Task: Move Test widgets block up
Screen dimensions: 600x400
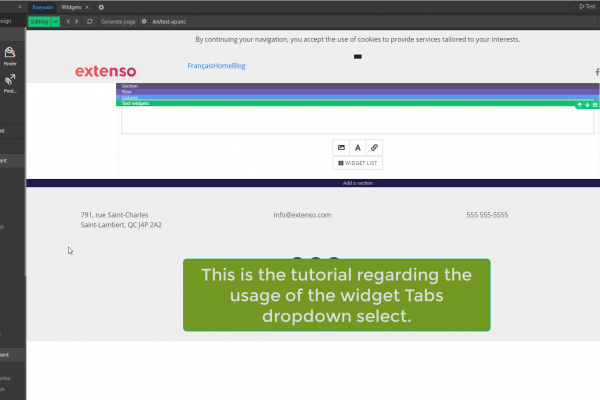Action: 578,104
